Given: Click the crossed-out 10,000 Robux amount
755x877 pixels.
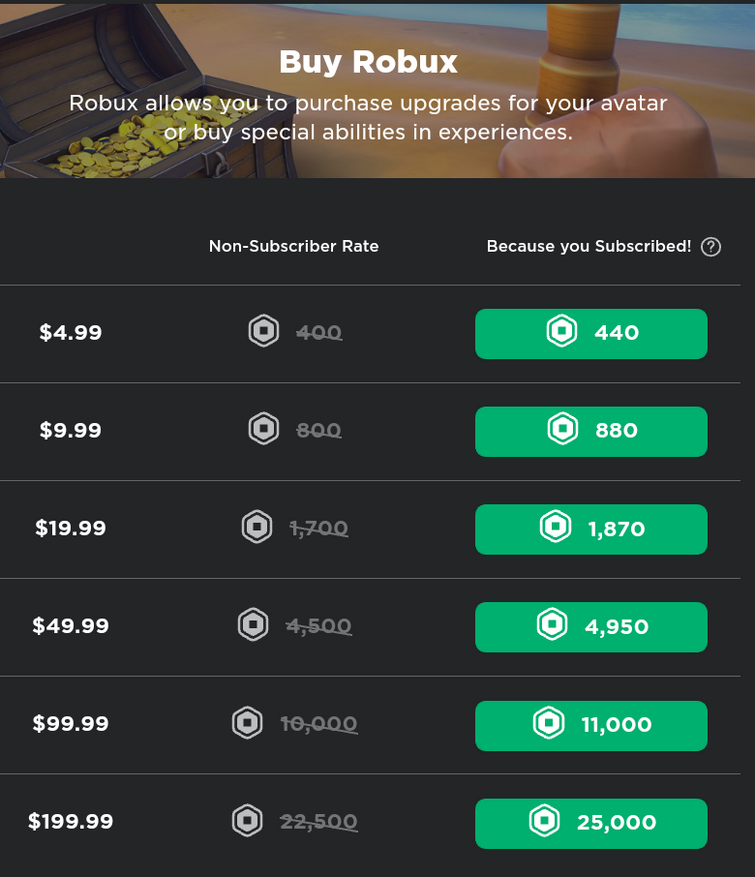Looking at the screenshot, I should pyautogui.click(x=319, y=724).
